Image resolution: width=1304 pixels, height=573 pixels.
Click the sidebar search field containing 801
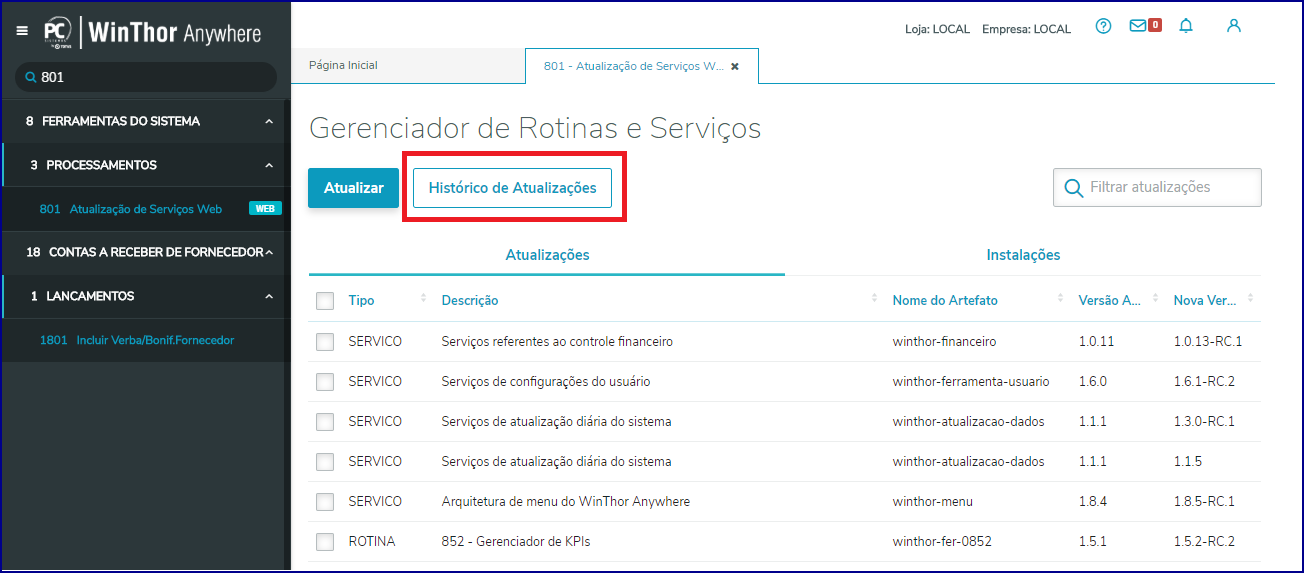point(146,77)
